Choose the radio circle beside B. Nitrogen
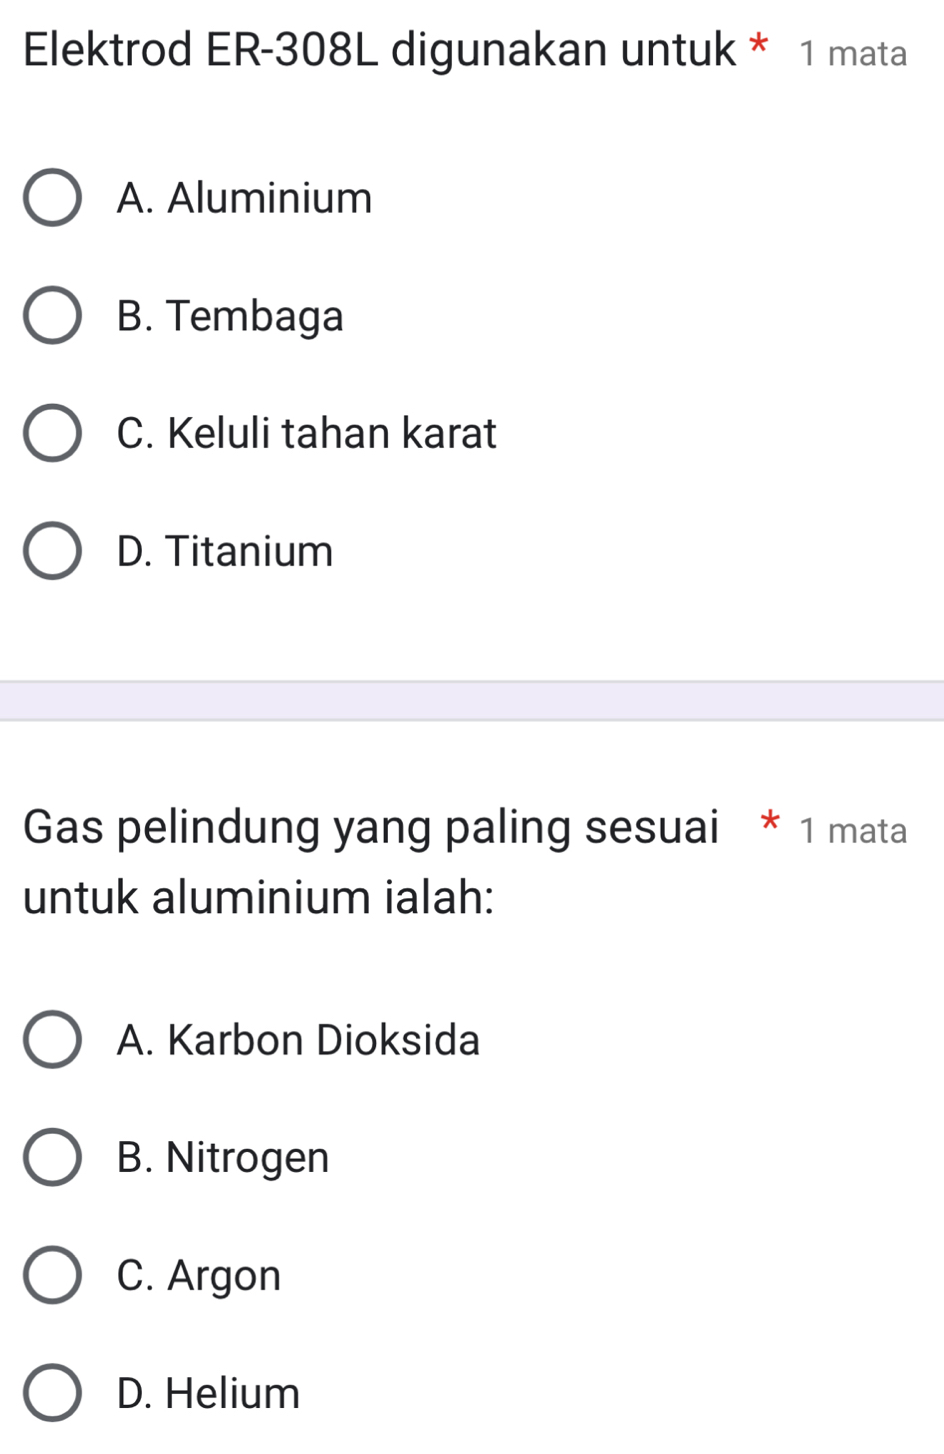The width and height of the screenshot is (944, 1454). (x=52, y=1158)
